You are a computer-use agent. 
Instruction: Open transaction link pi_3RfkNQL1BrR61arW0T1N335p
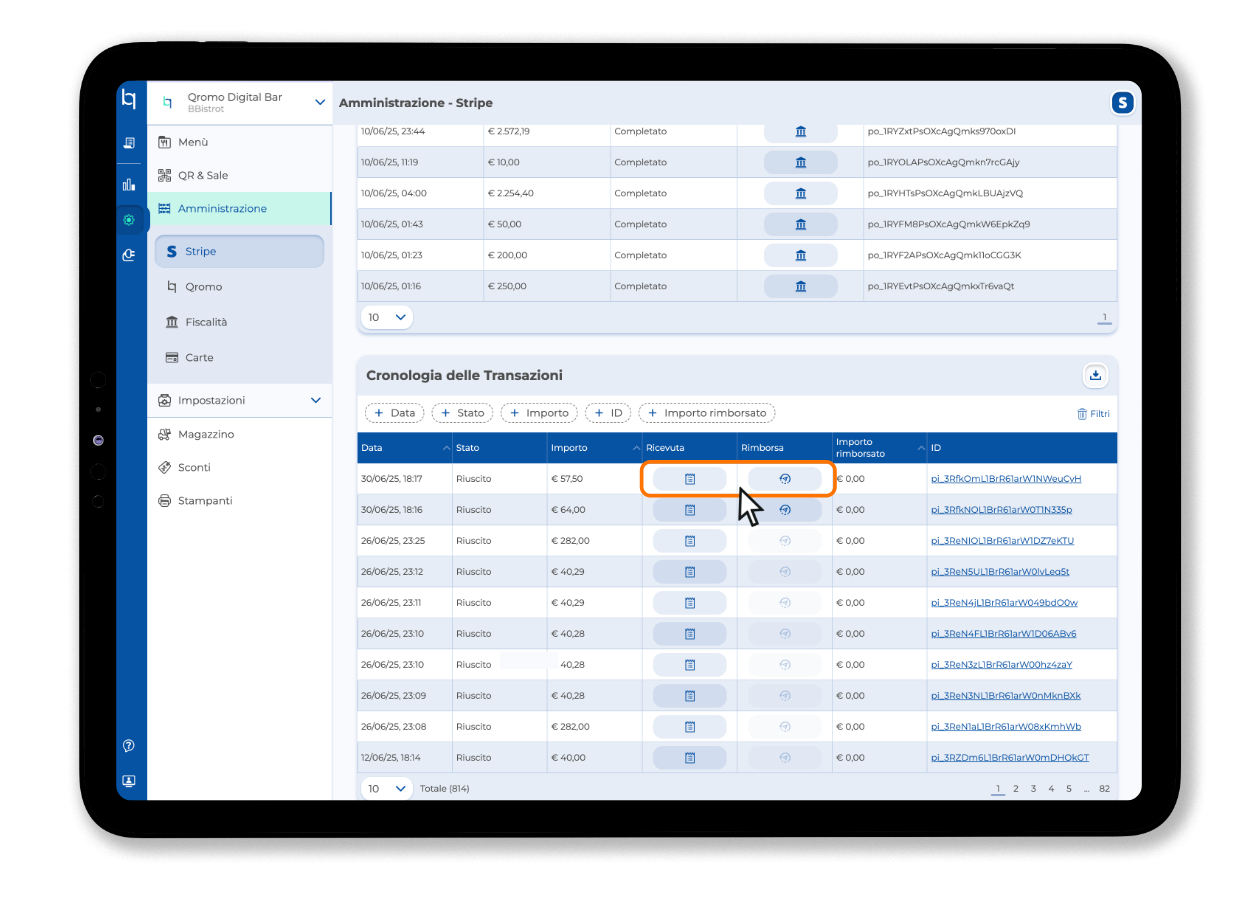[1001, 510]
